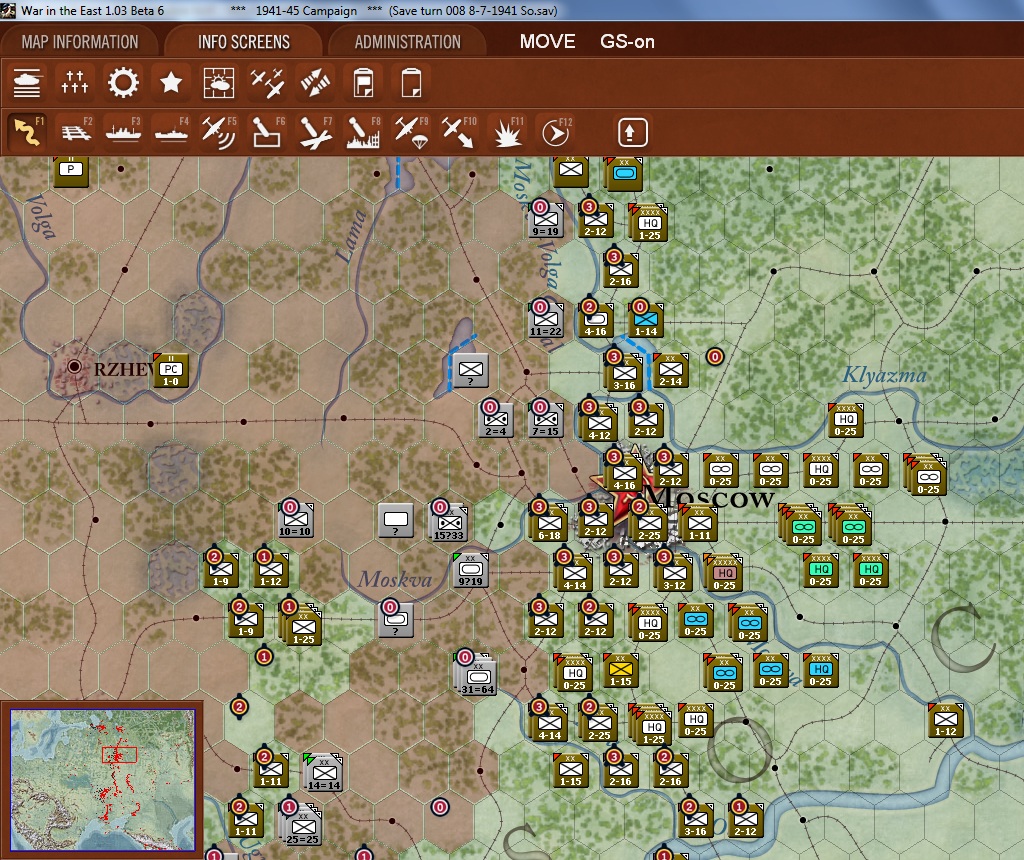This screenshot has height=860, width=1024.
Task: Select the German 9?19 armored unit
Action: (470, 570)
